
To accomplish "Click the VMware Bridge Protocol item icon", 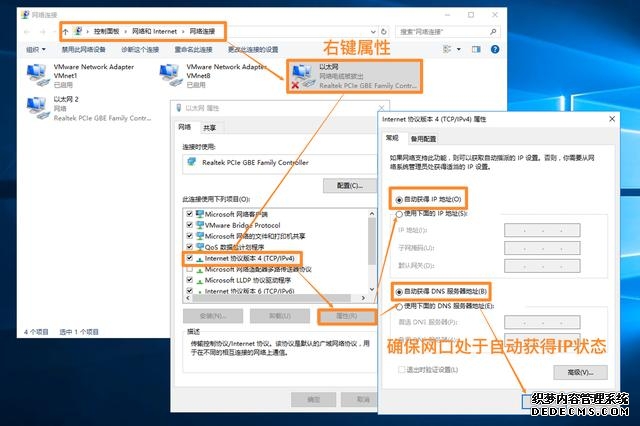I will coord(200,225).
